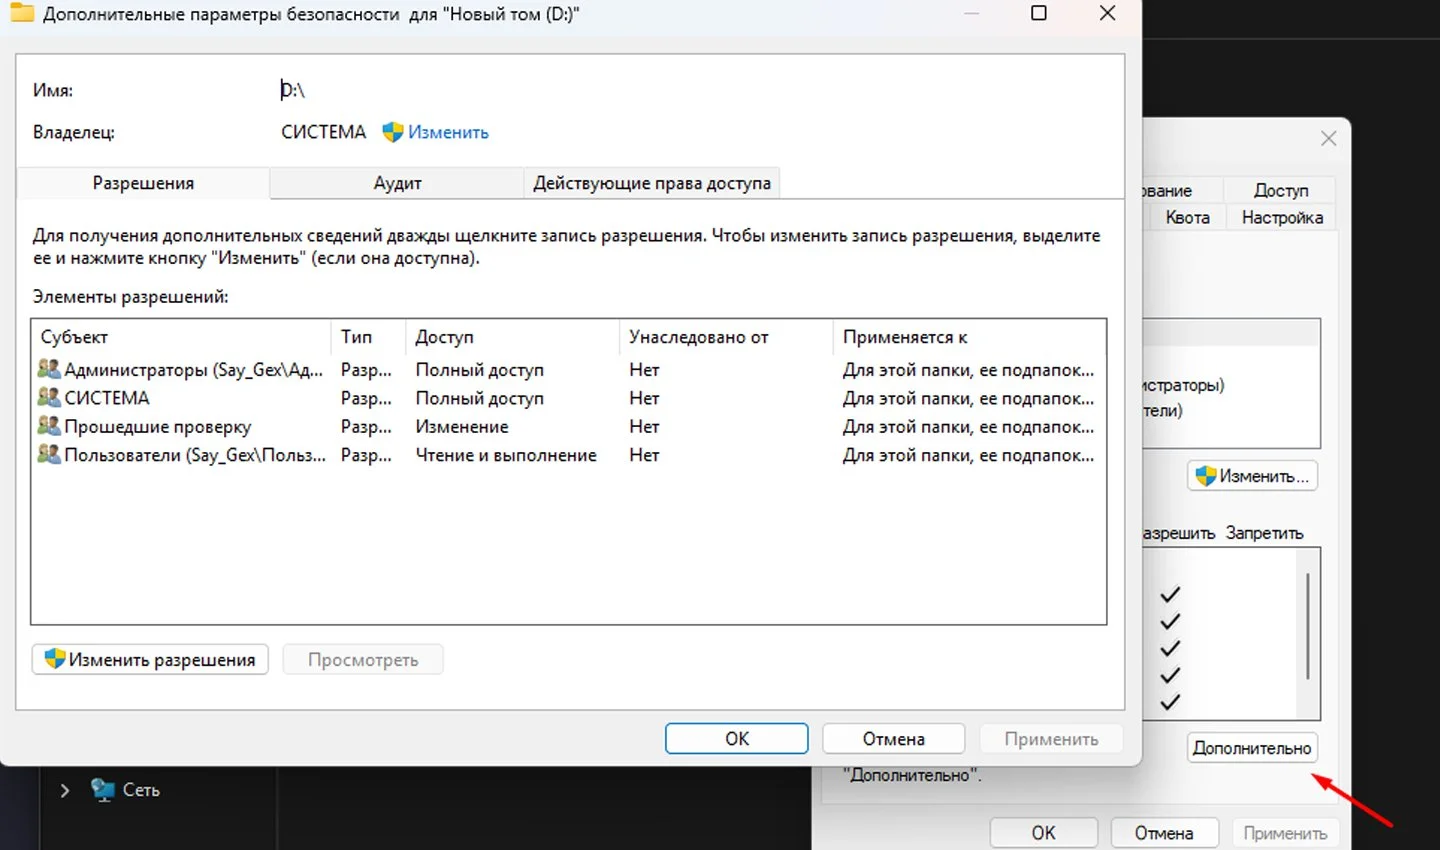Viewport: 1440px width, 850px height.
Task: Click the Прошедшие проверку group icon
Action: point(49,426)
